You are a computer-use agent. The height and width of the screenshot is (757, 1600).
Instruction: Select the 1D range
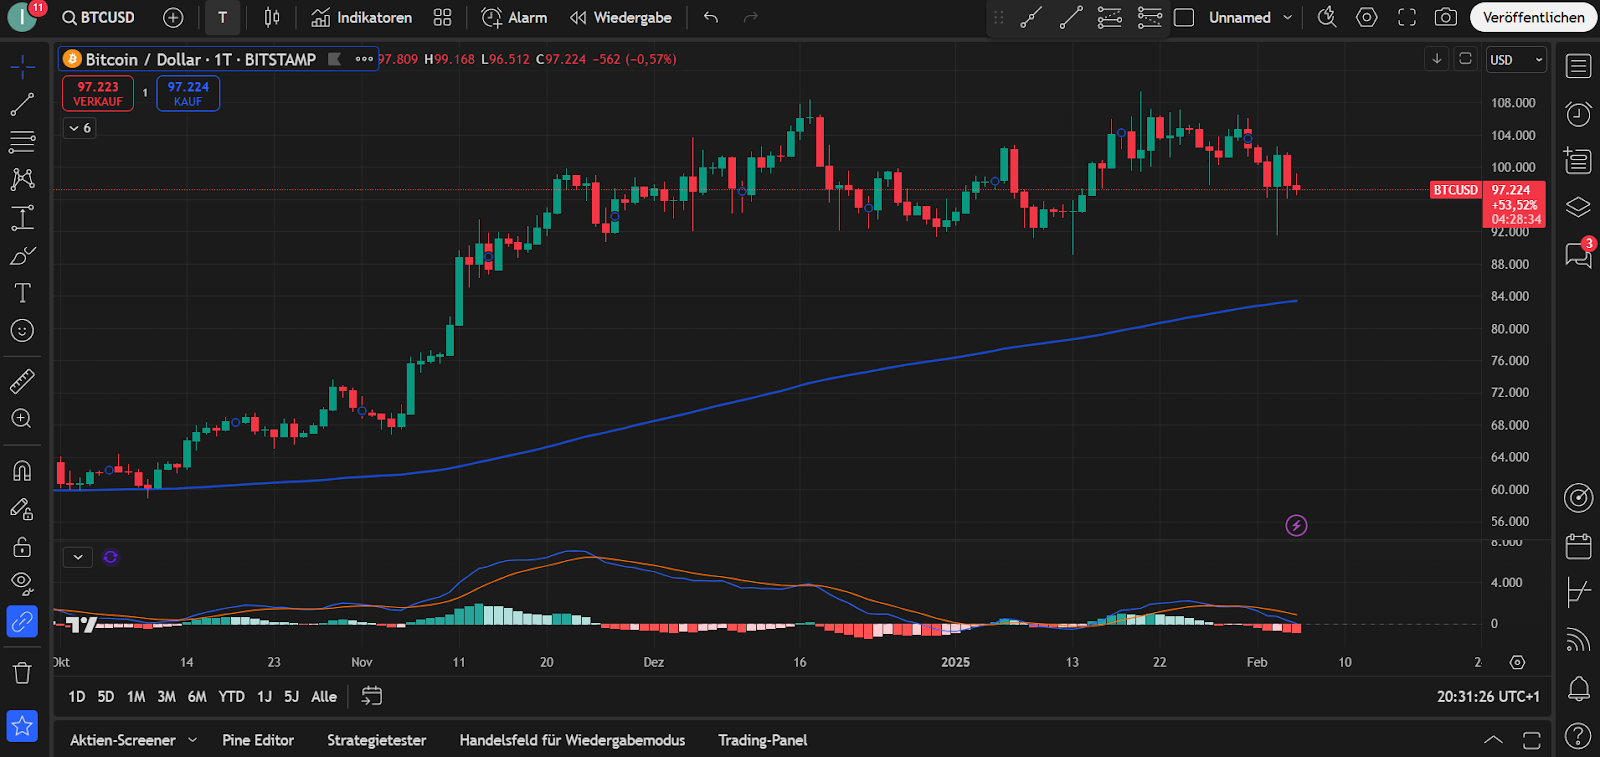click(x=77, y=697)
